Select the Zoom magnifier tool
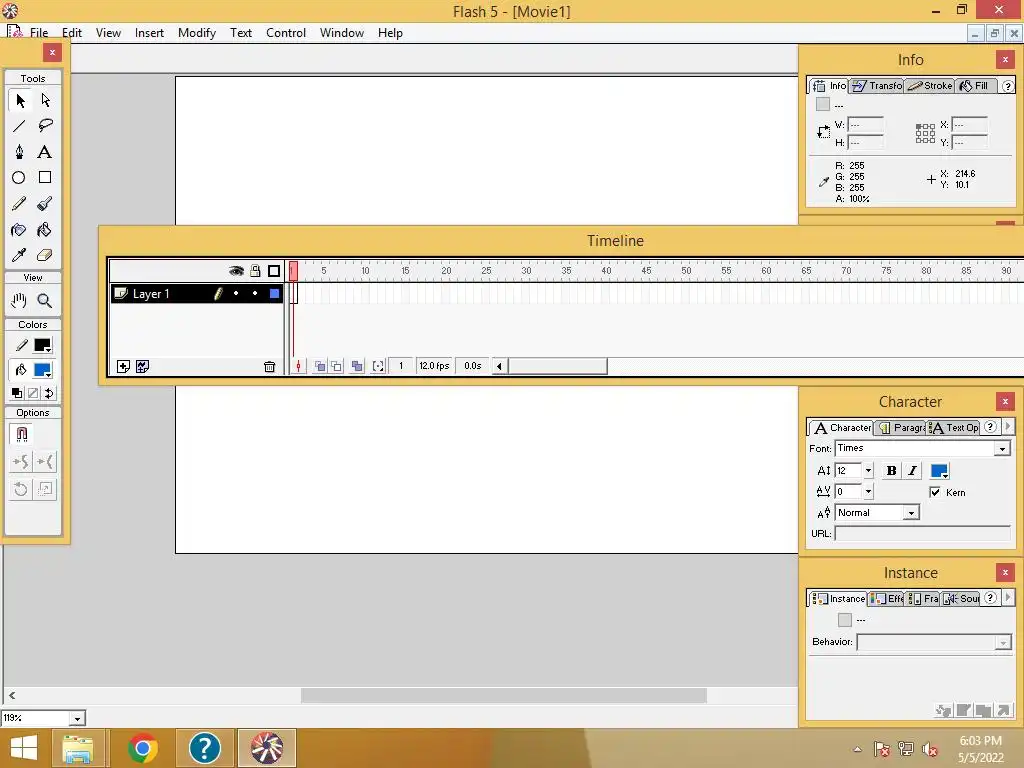This screenshot has height=768, width=1024. (45, 300)
